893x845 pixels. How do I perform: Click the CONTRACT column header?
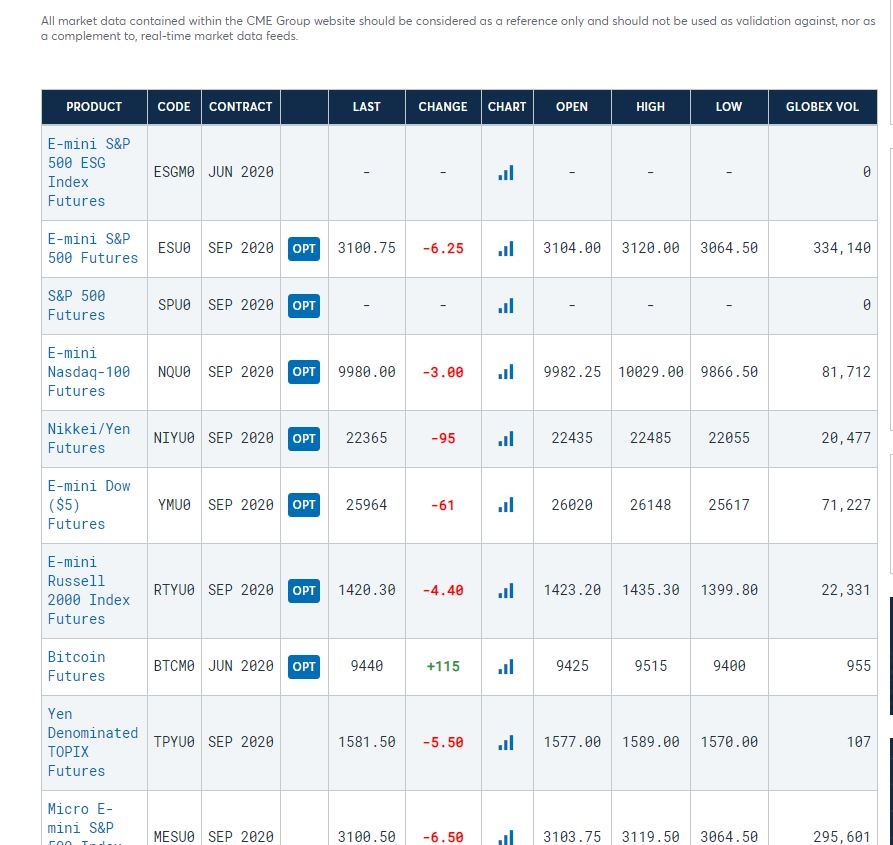point(240,107)
